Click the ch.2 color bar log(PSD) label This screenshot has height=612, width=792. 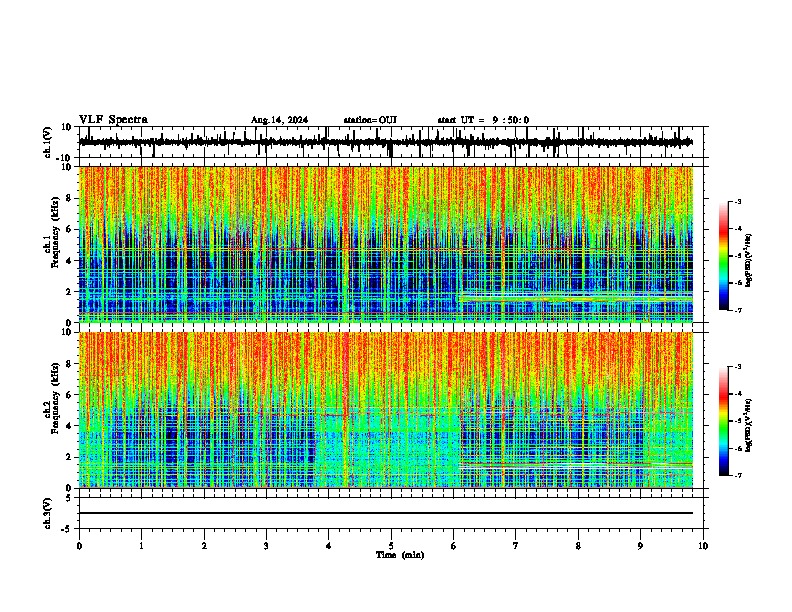click(749, 425)
